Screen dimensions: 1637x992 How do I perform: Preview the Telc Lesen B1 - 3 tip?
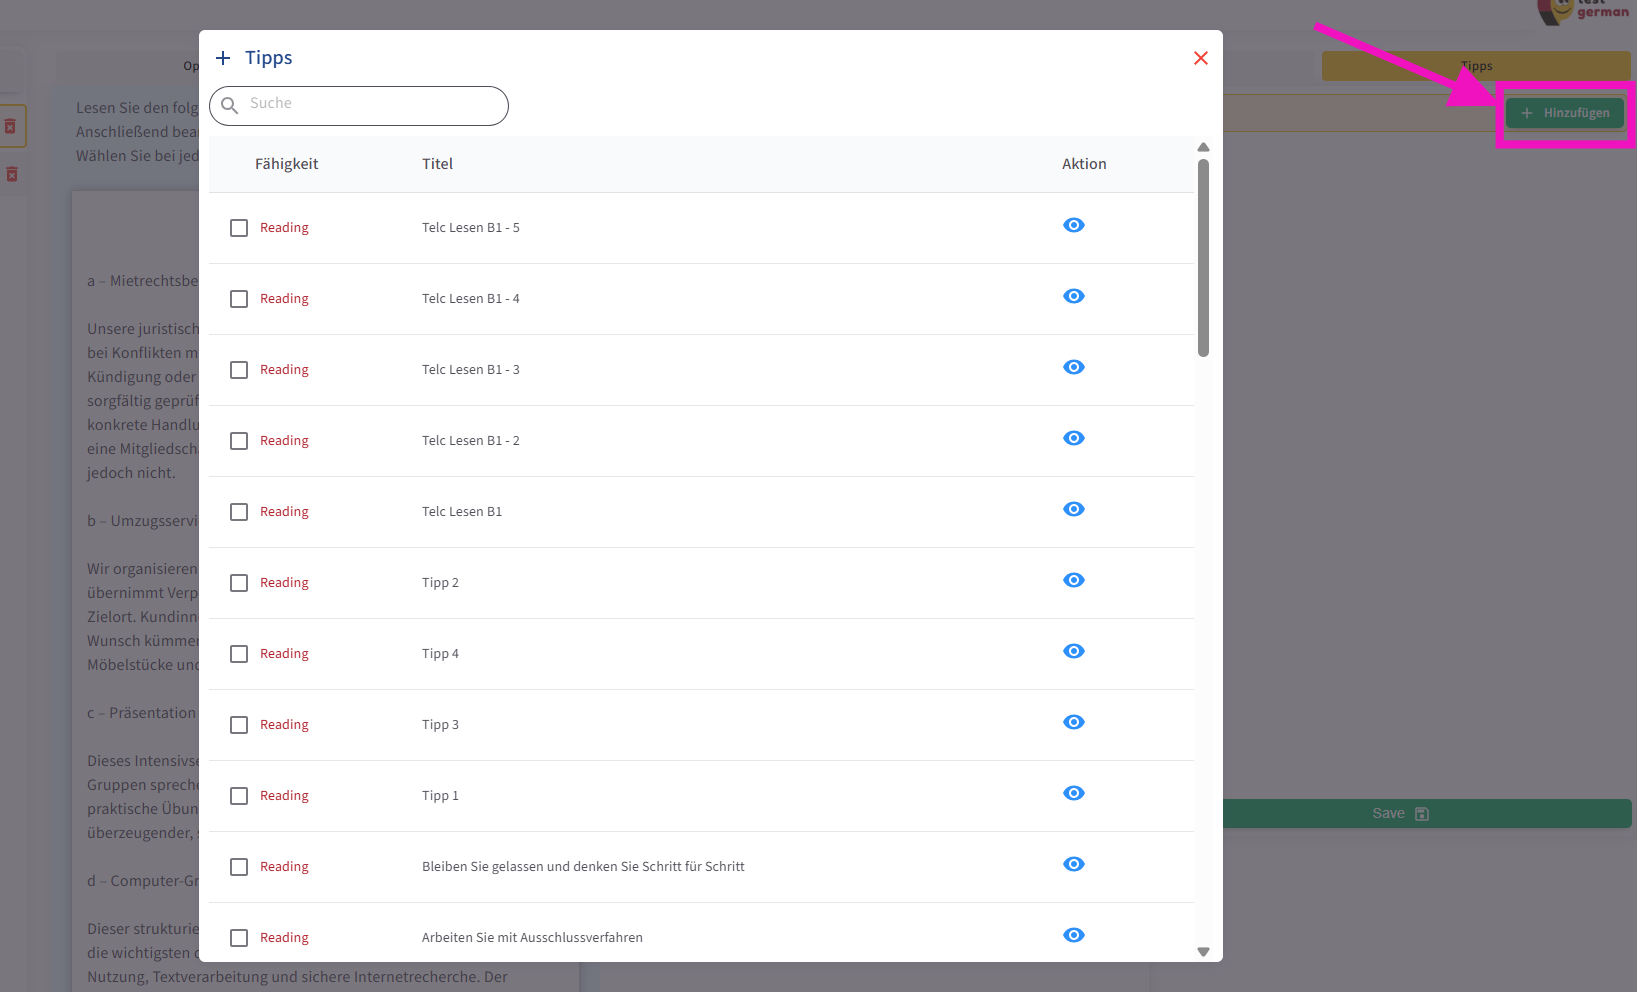pyautogui.click(x=1073, y=367)
